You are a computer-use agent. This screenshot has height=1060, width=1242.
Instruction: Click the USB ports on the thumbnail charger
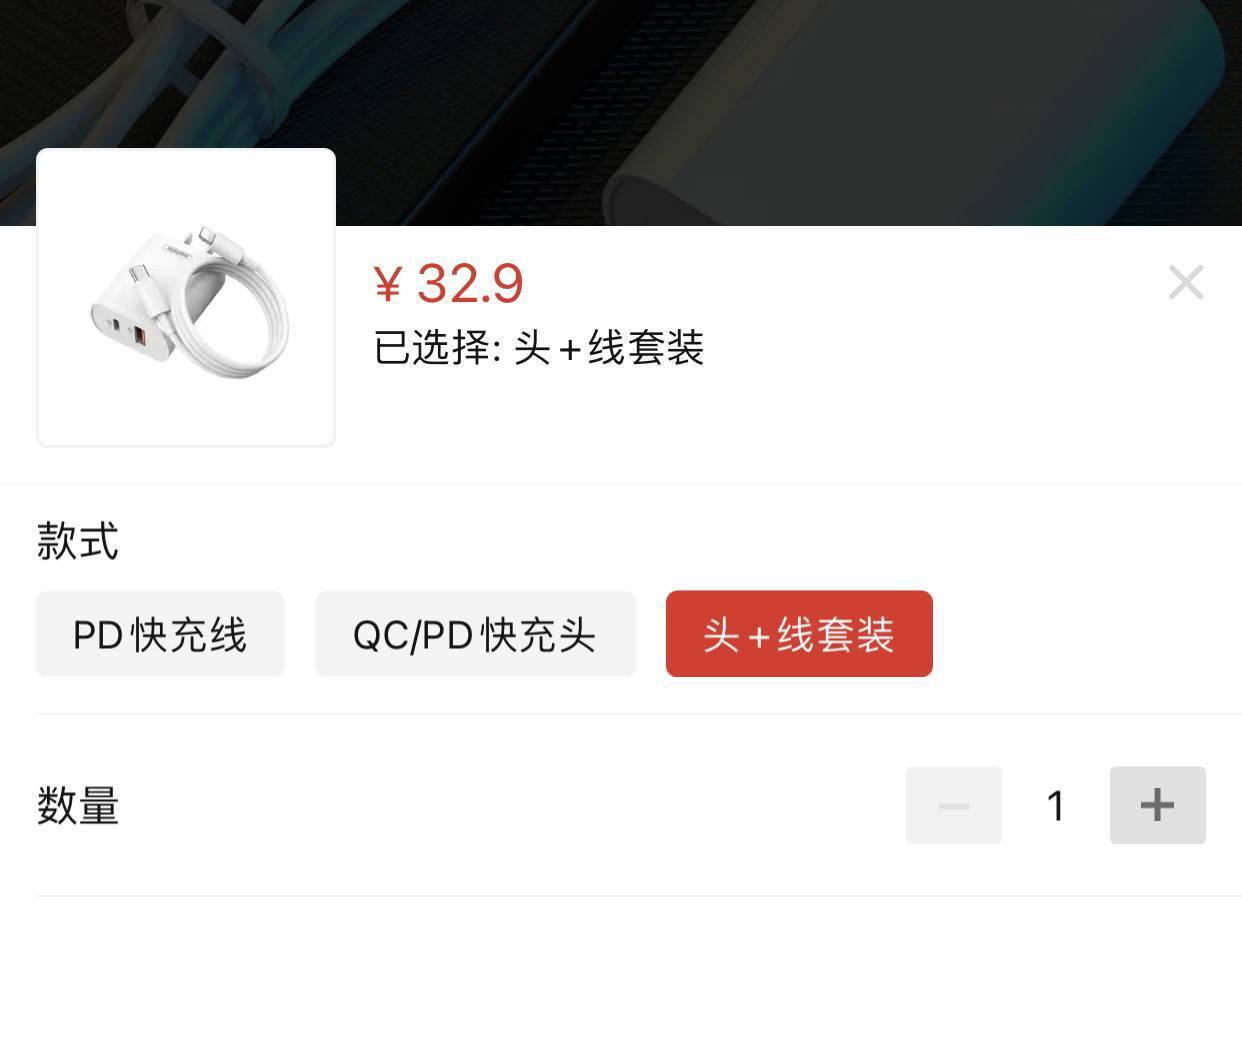[129, 332]
